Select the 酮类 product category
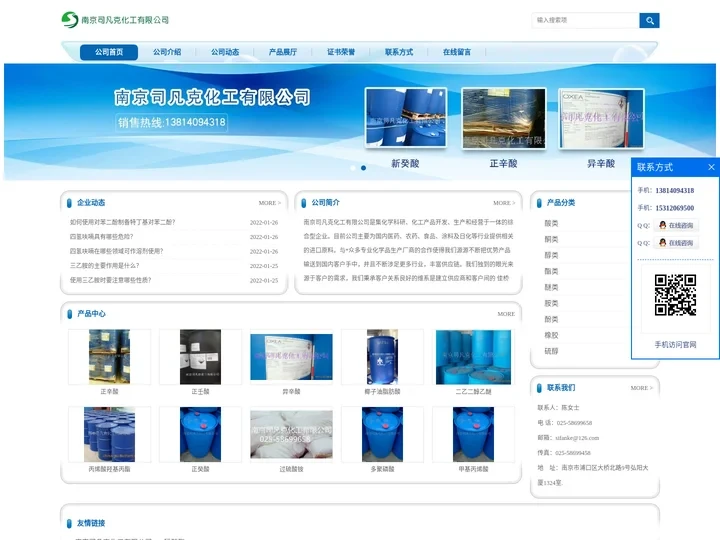 click(x=551, y=240)
